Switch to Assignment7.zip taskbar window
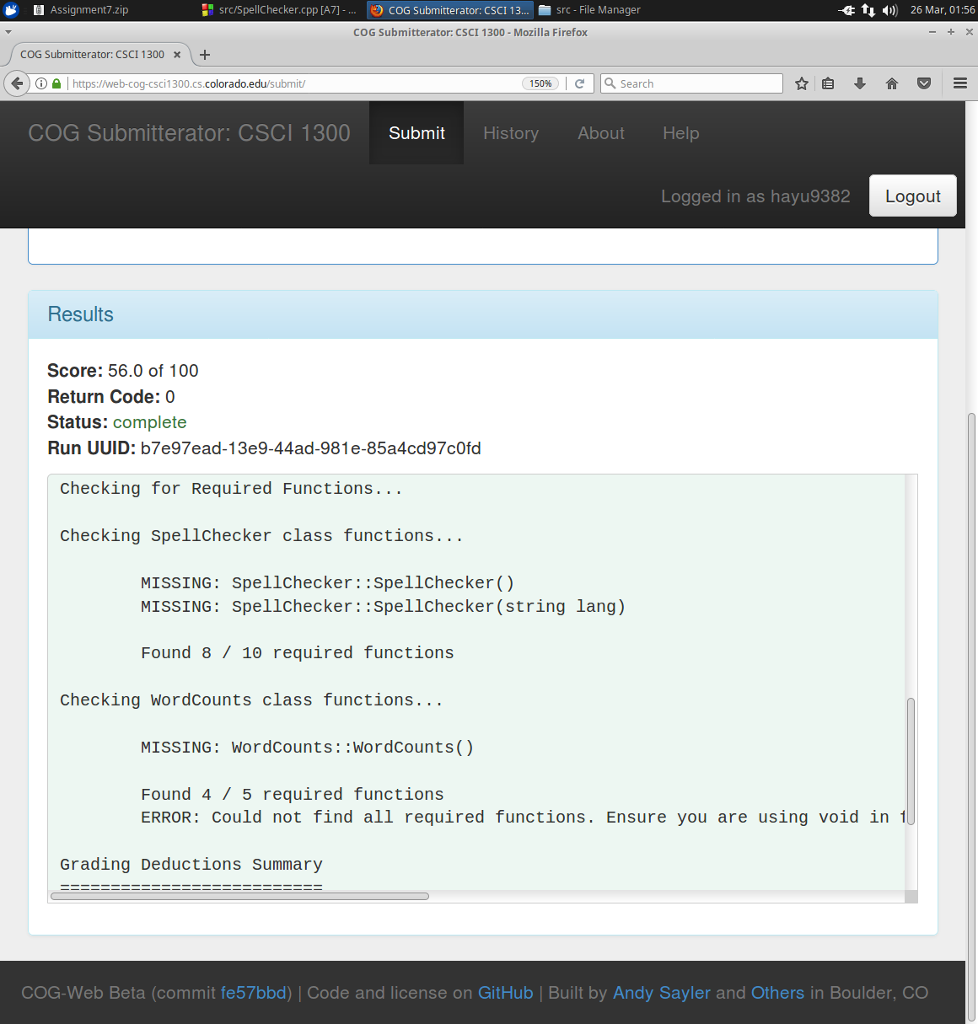The image size is (978, 1024). click(81, 10)
